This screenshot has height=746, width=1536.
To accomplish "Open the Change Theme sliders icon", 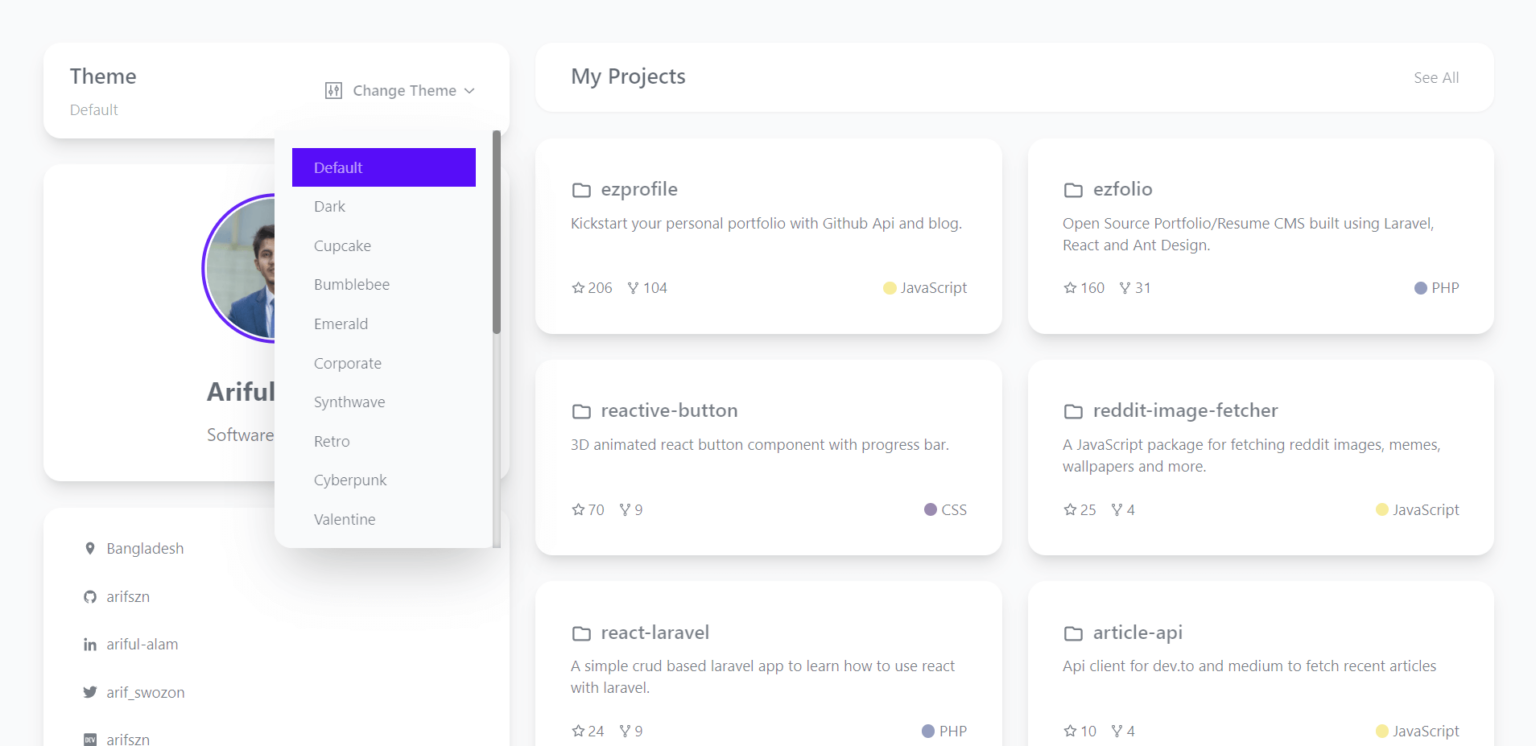I will [x=333, y=90].
